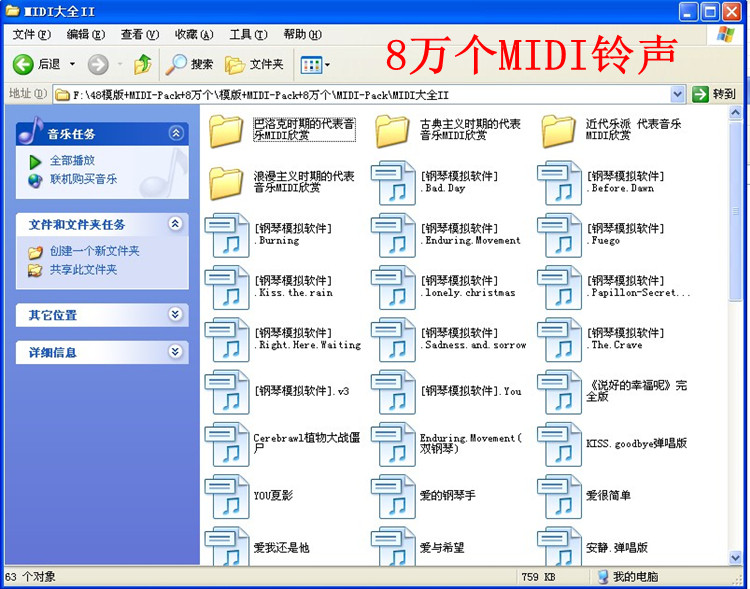Open the 帮助(H) menu

tap(302, 34)
